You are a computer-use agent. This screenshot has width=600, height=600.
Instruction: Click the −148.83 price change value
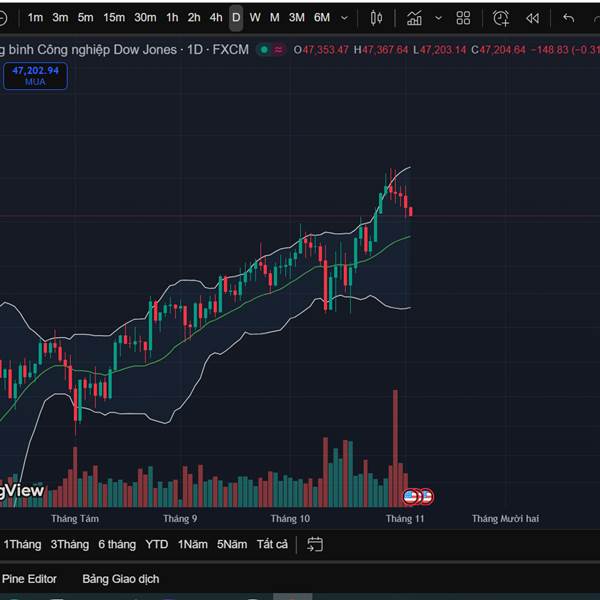point(549,50)
